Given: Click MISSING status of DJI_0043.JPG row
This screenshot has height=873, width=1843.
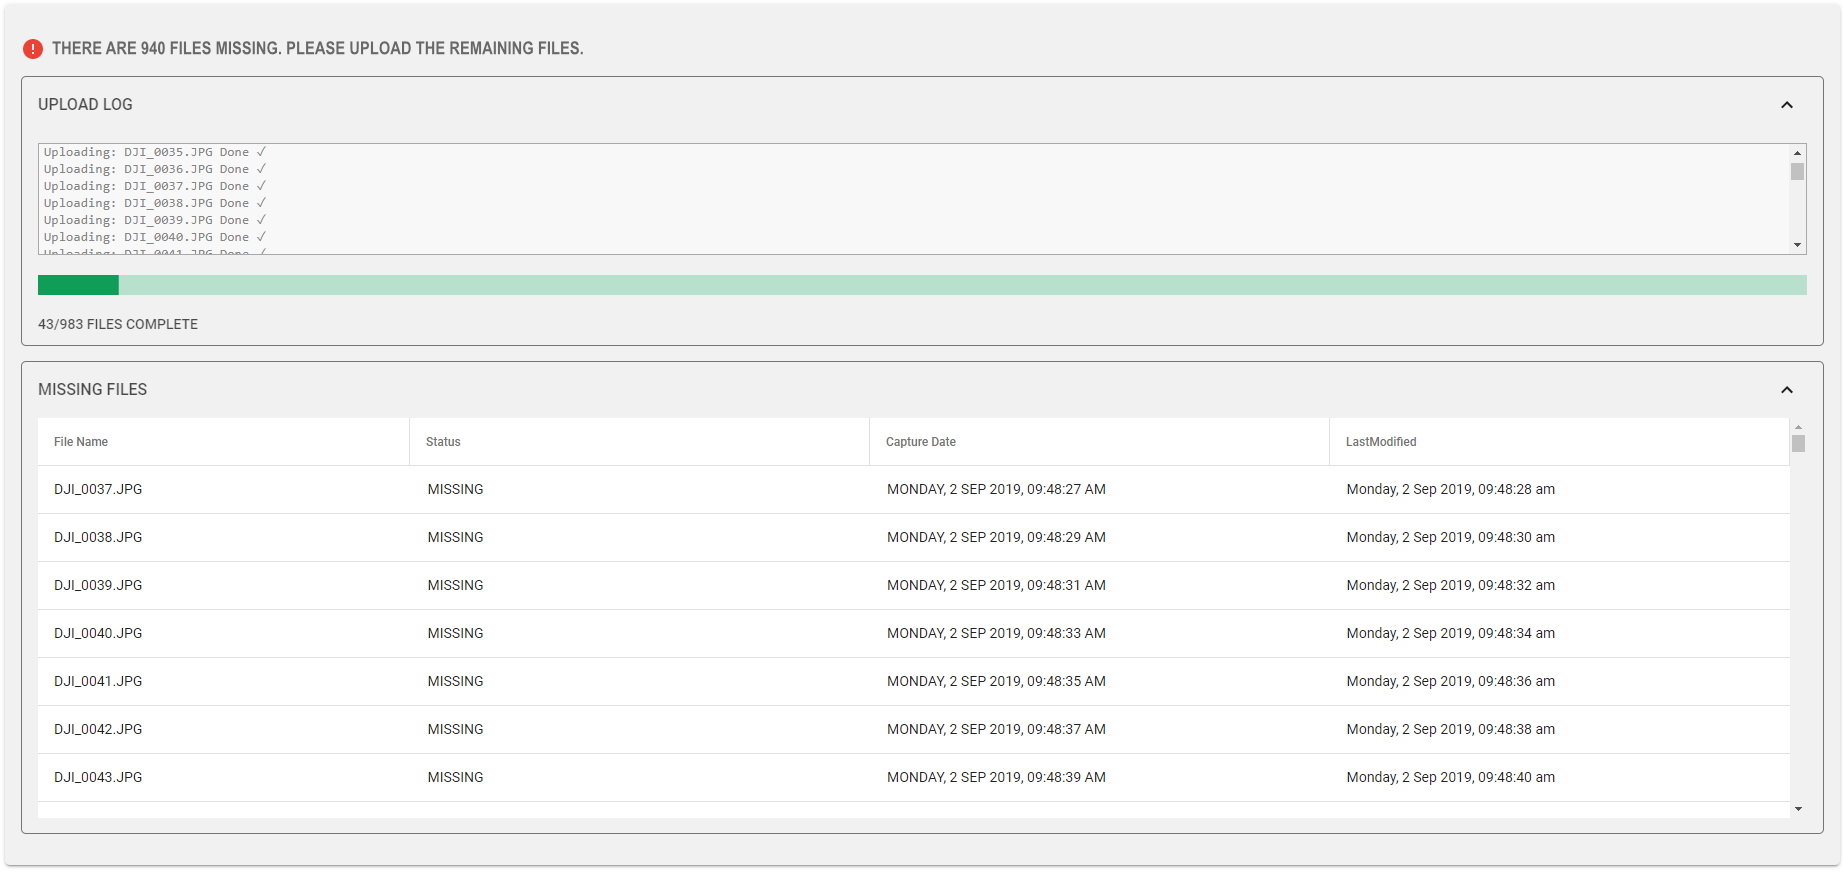Looking at the screenshot, I should [455, 777].
